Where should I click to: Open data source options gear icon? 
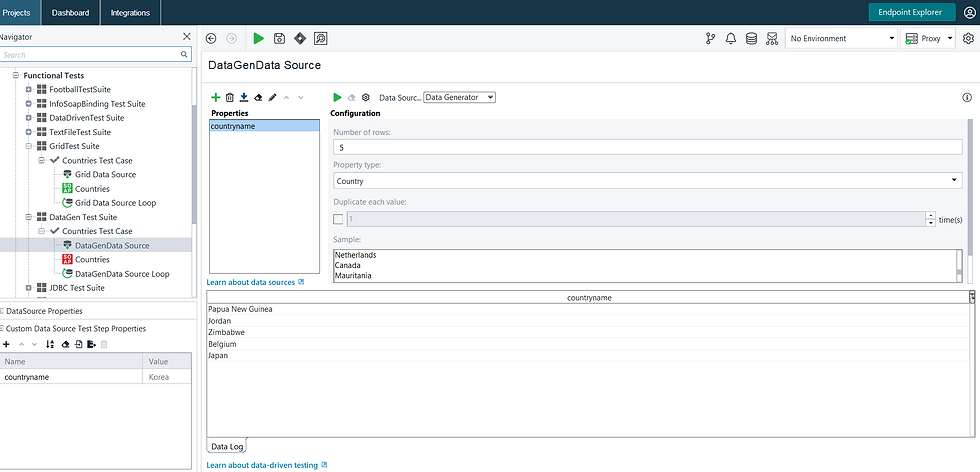click(x=366, y=98)
